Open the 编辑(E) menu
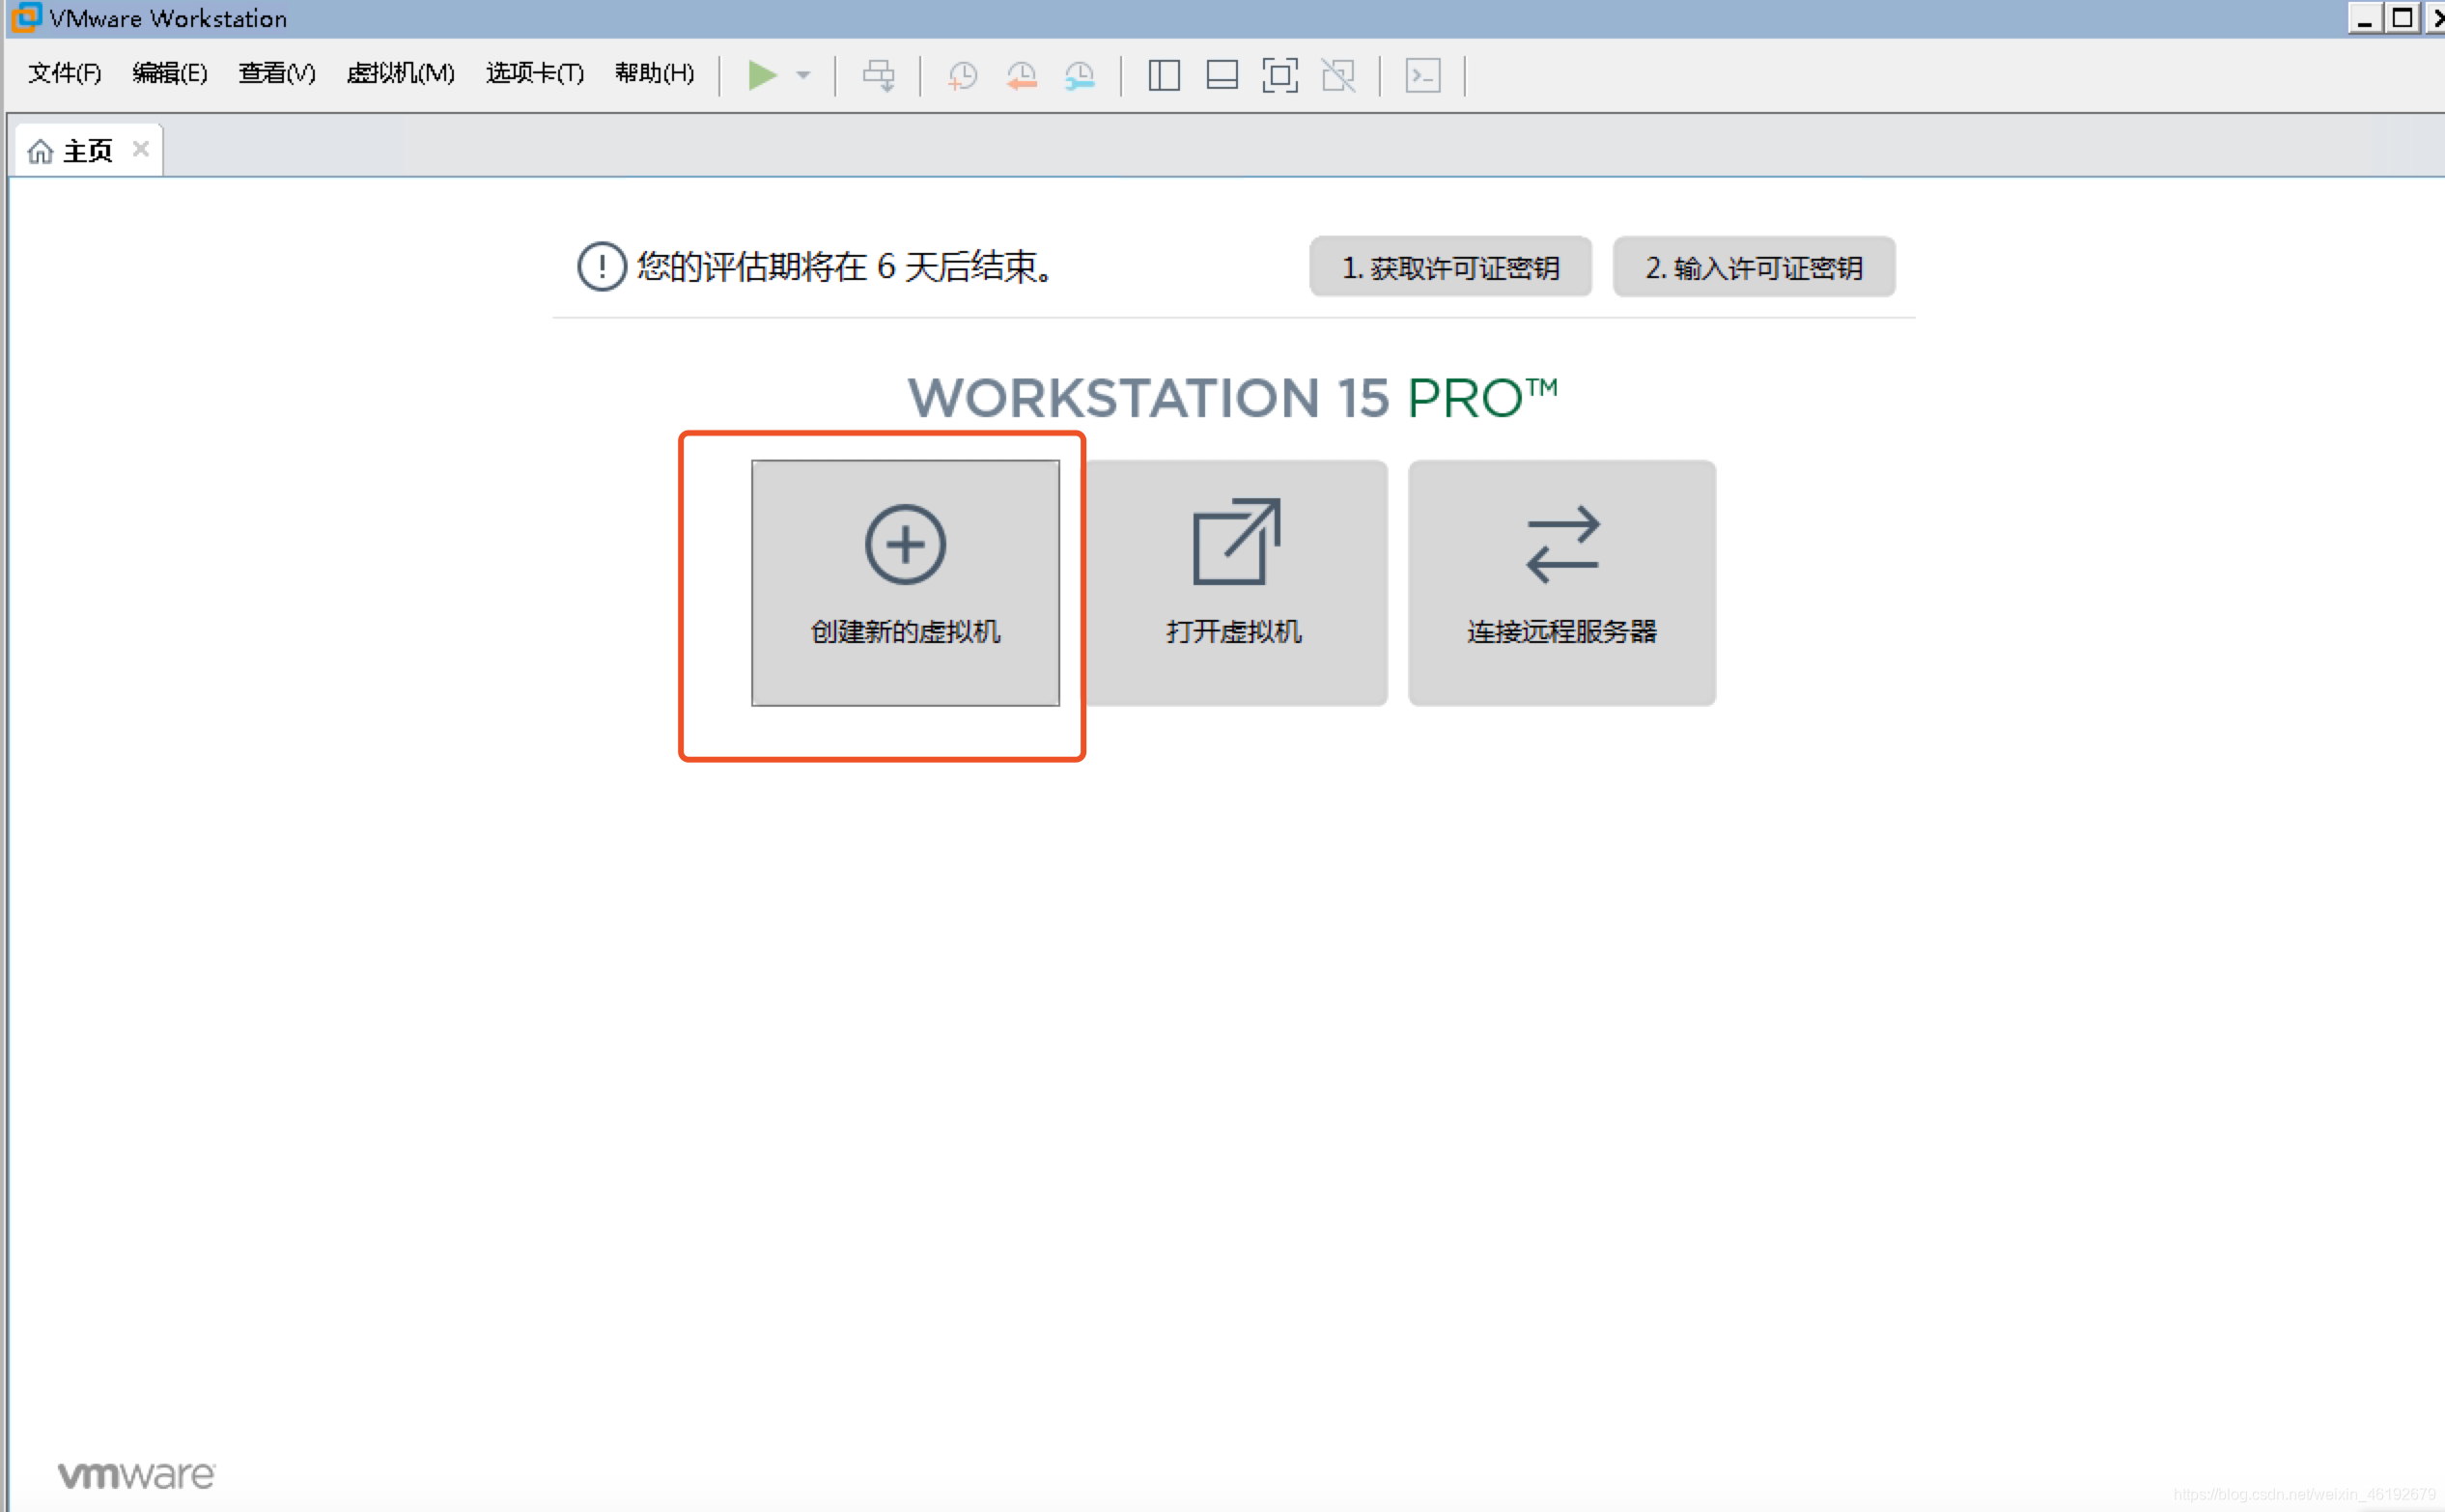This screenshot has width=2445, height=1512. pyautogui.click(x=170, y=73)
